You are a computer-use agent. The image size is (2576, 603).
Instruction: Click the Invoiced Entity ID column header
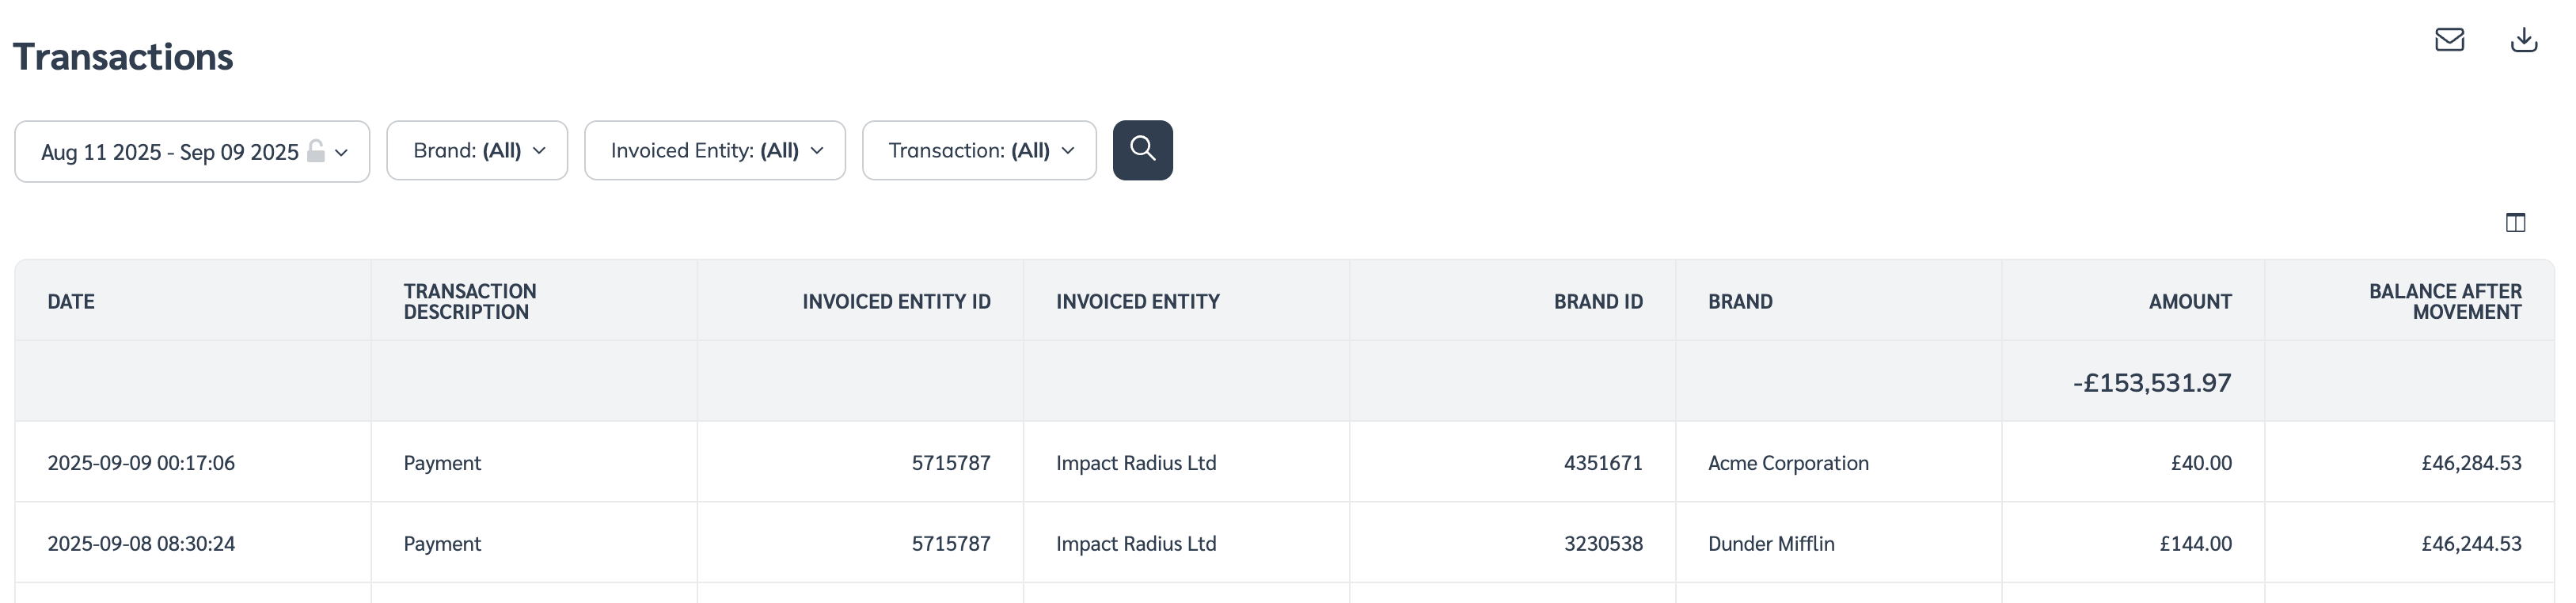point(896,302)
